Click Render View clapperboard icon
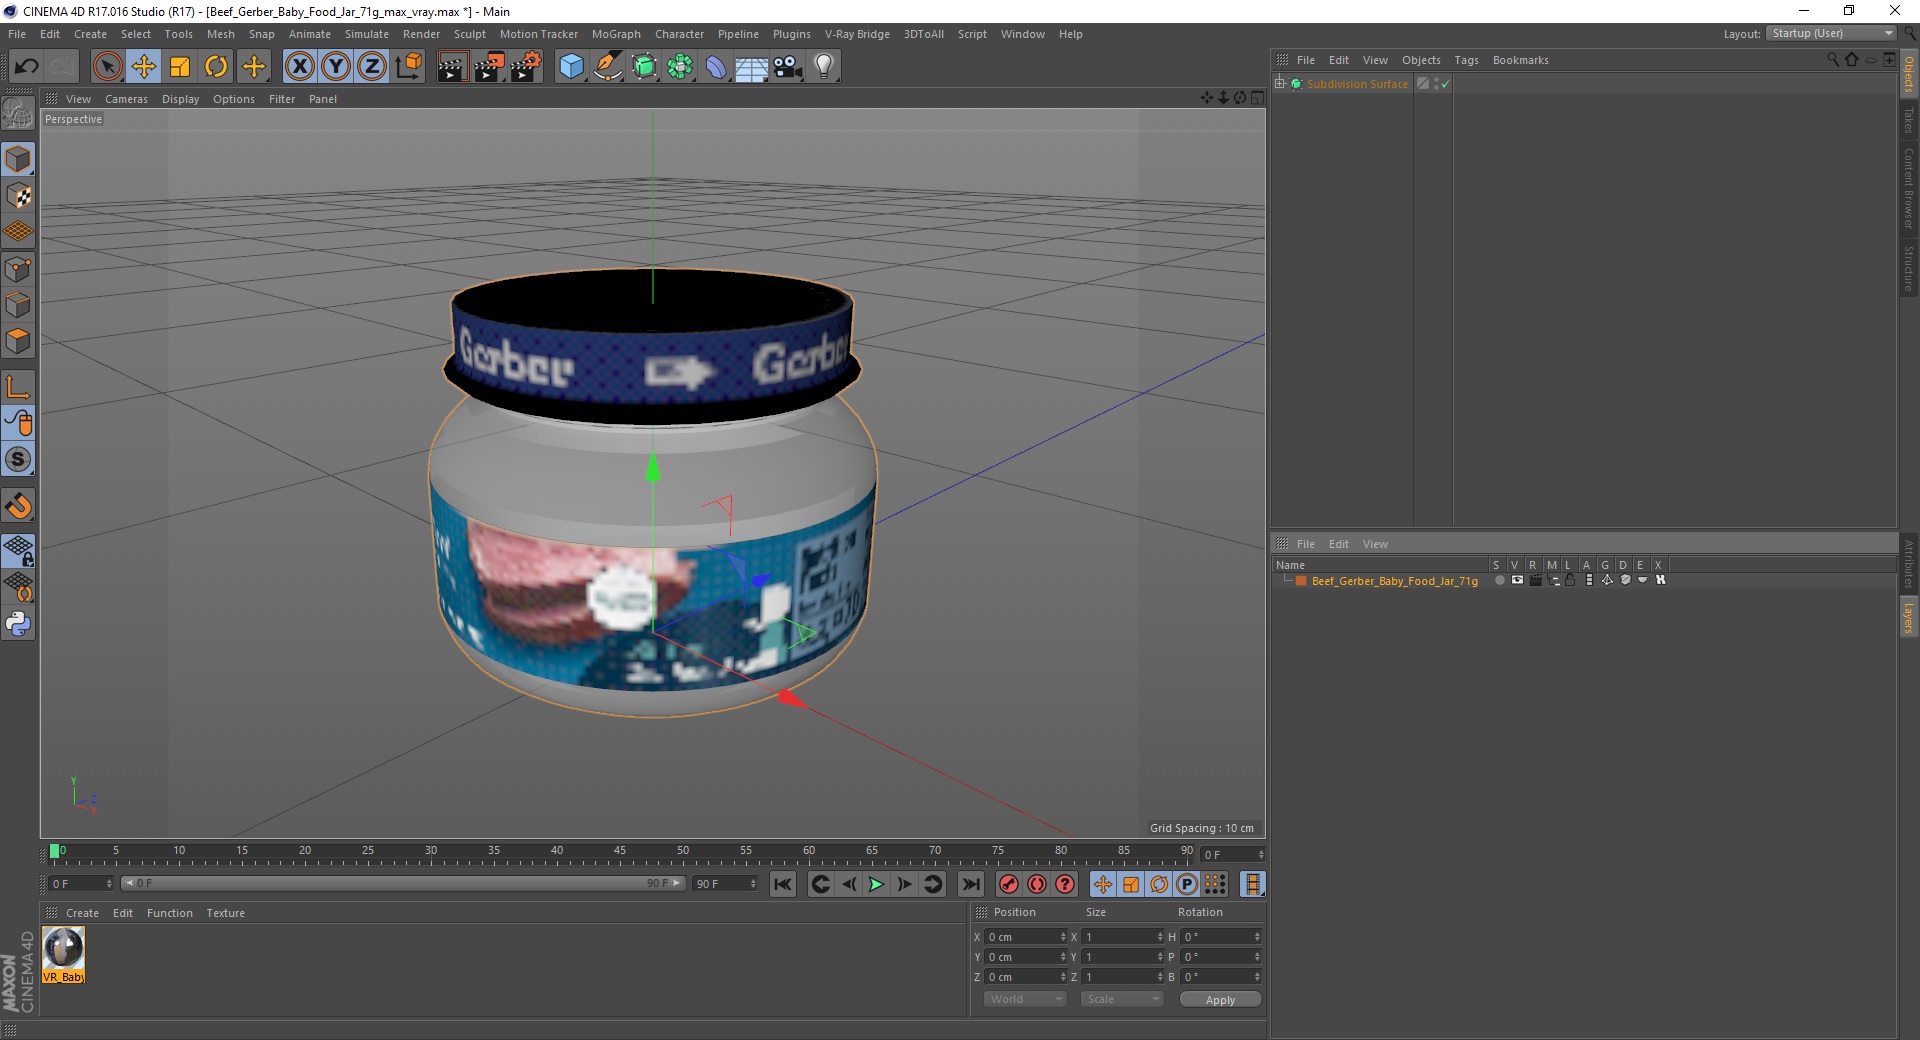The width and height of the screenshot is (1920, 1040). (452, 67)
